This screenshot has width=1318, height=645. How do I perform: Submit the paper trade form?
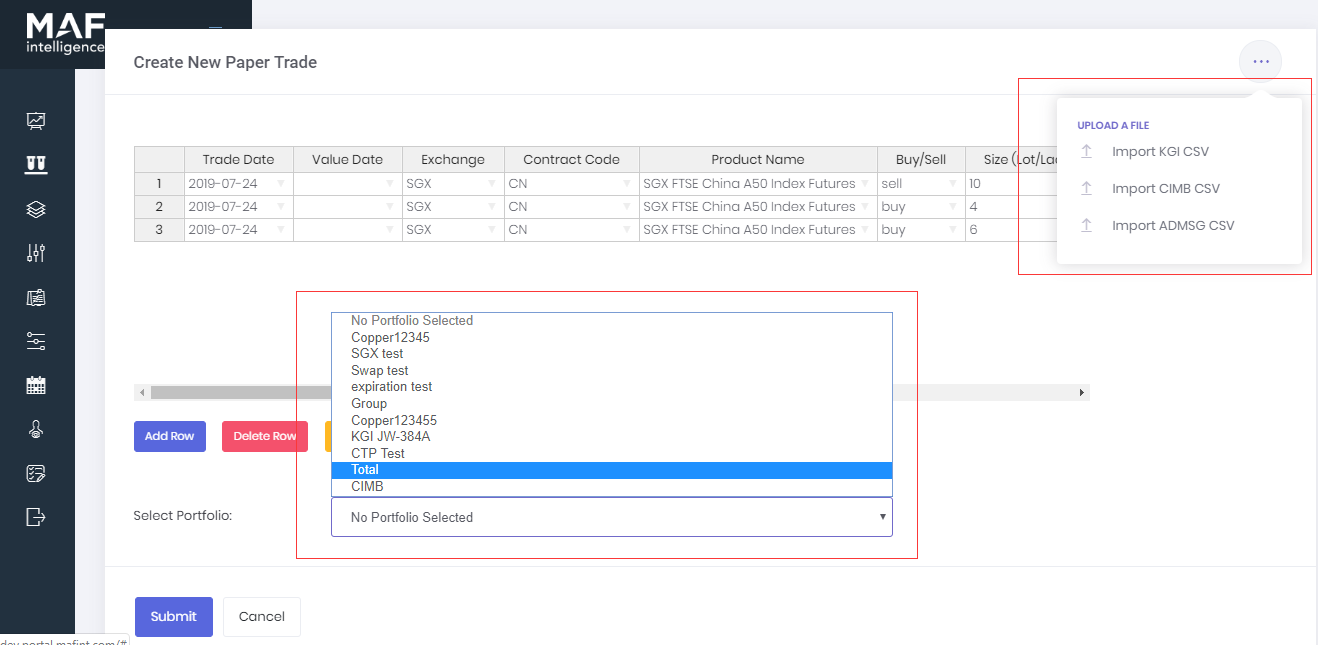pos(174,617)
